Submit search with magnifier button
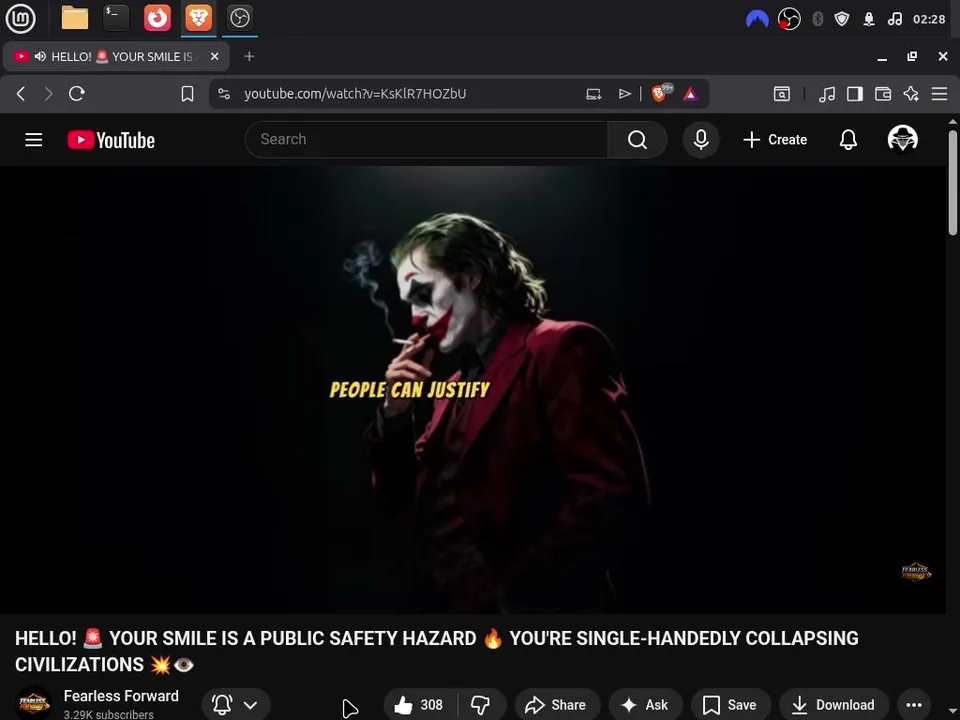Screen dimensions: 960x720 (x=637, y=140)
